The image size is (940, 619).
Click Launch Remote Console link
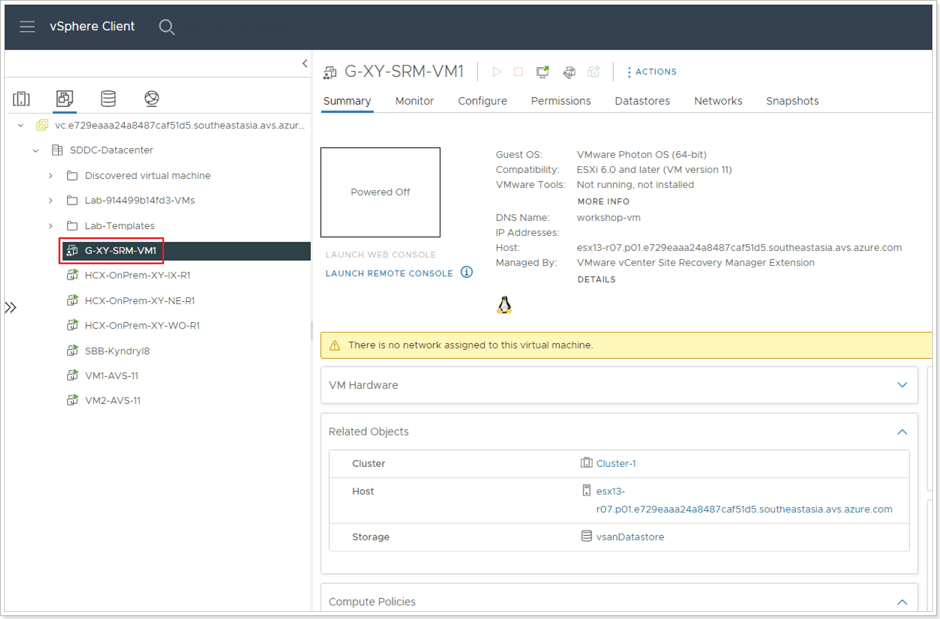pos(389,273)
